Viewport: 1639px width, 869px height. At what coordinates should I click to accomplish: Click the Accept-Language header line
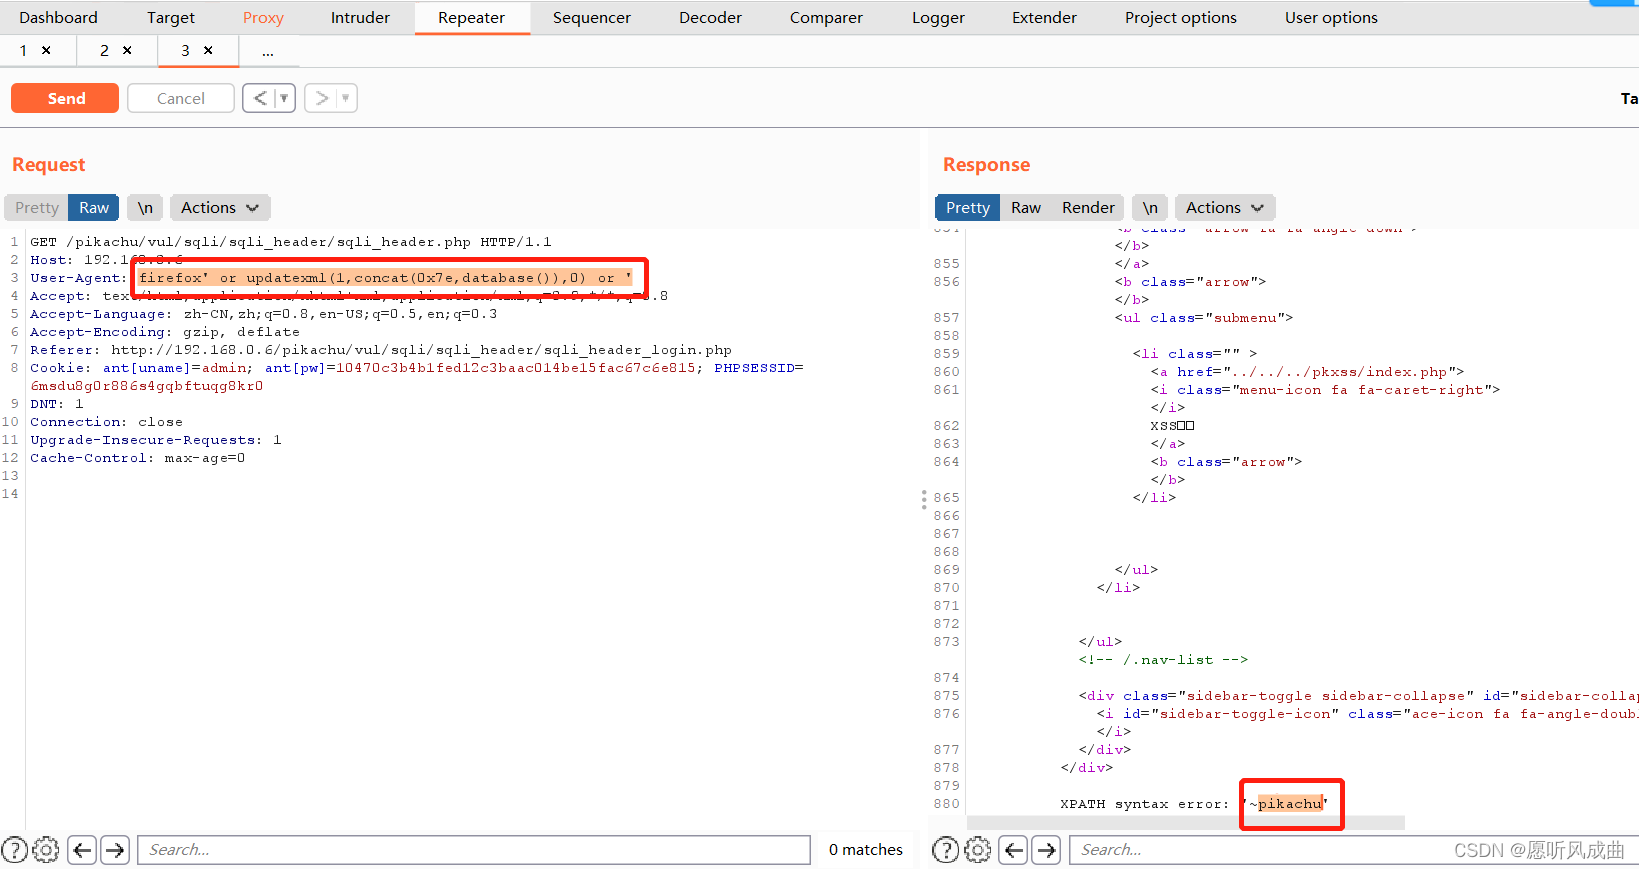coord(264,314)
